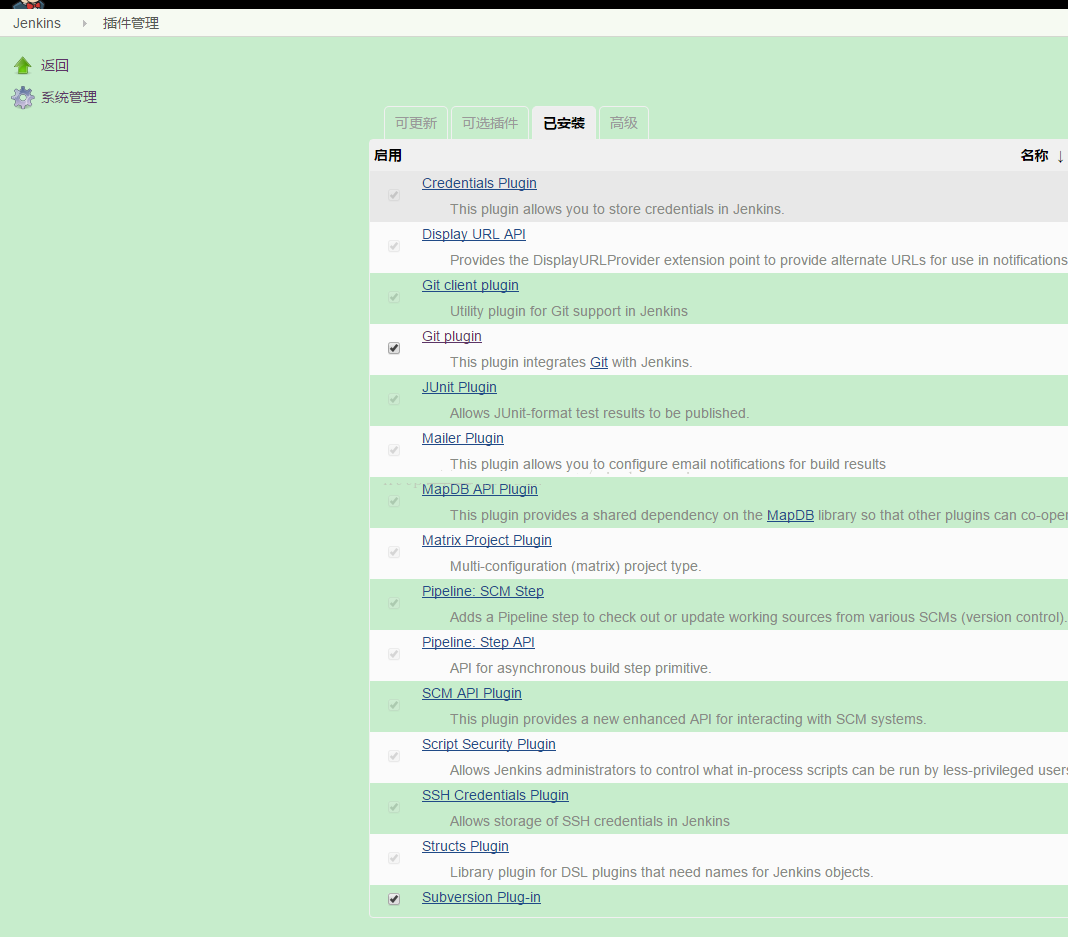The width and height of the screenshot is (1068, 937).
Task: Click text 'Allows JUnit-format test results to be published.'
Action: coord(599,413)
